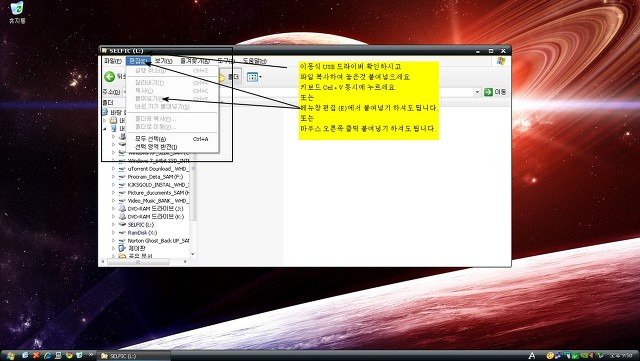
Task: Select uTorrent Download_WHD drive in tree
Action: click(158, 169)
